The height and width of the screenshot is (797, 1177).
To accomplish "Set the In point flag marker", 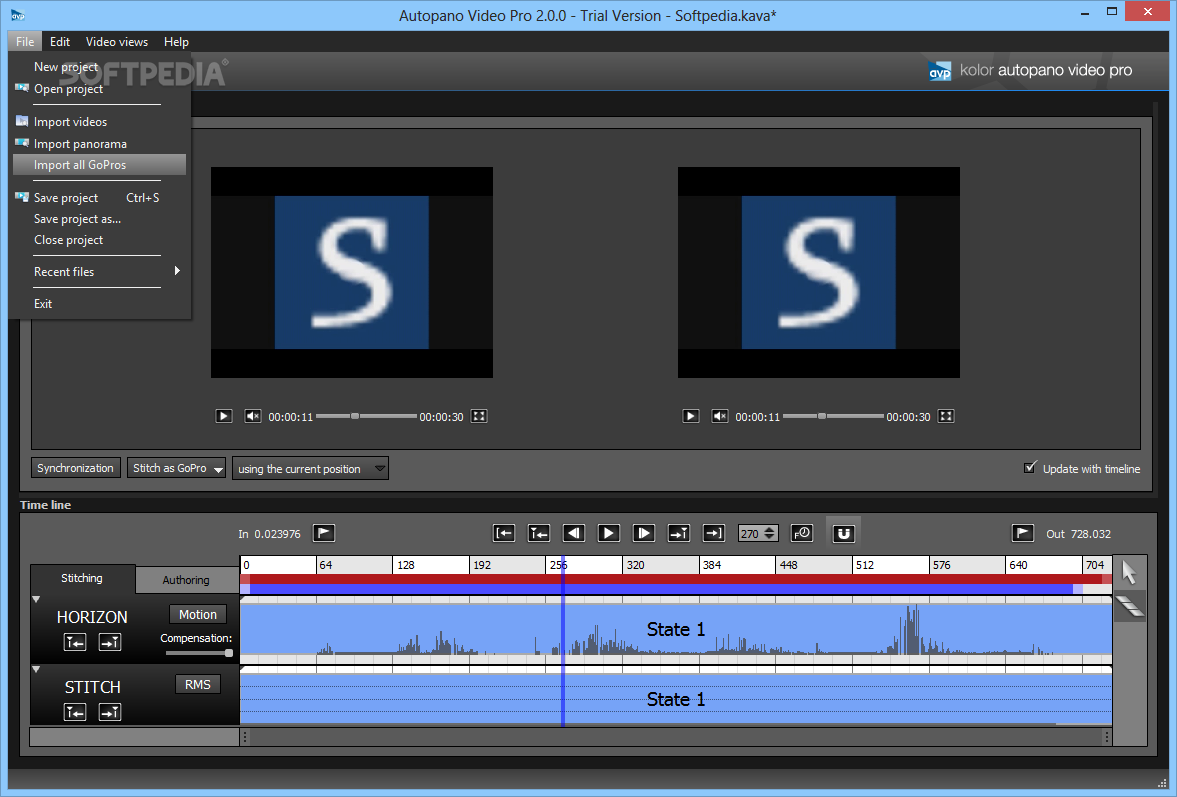I will click(x=324, y=533).
